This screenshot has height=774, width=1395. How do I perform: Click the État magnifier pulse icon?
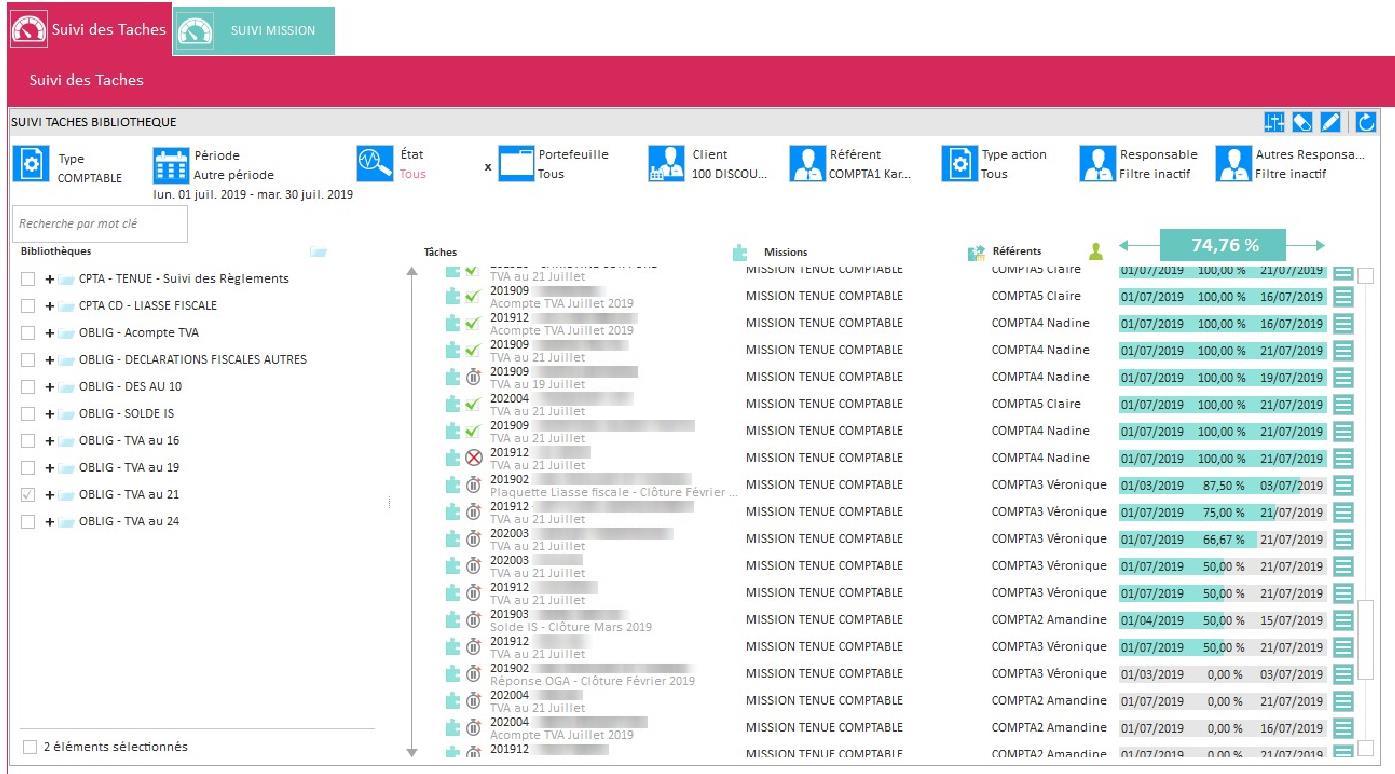(x=374, y=164)
